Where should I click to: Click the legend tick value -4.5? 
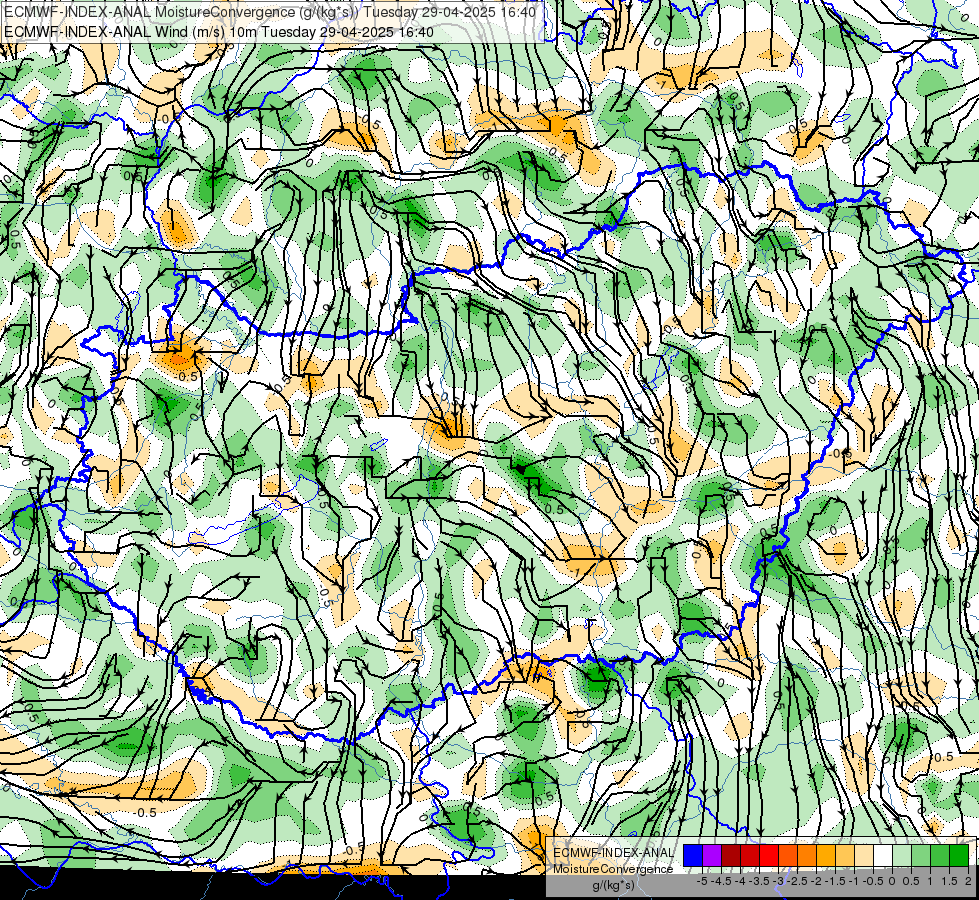721,881
